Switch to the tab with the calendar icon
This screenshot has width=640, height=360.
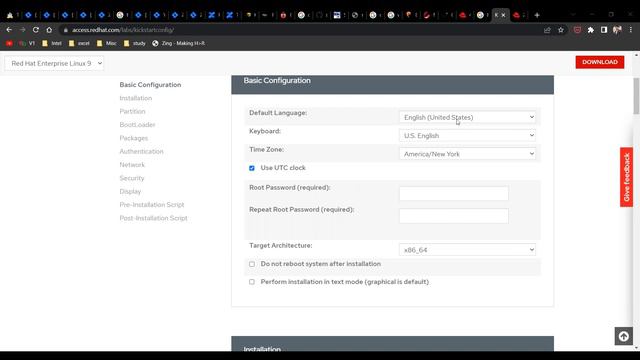click(x=337, y=15)
